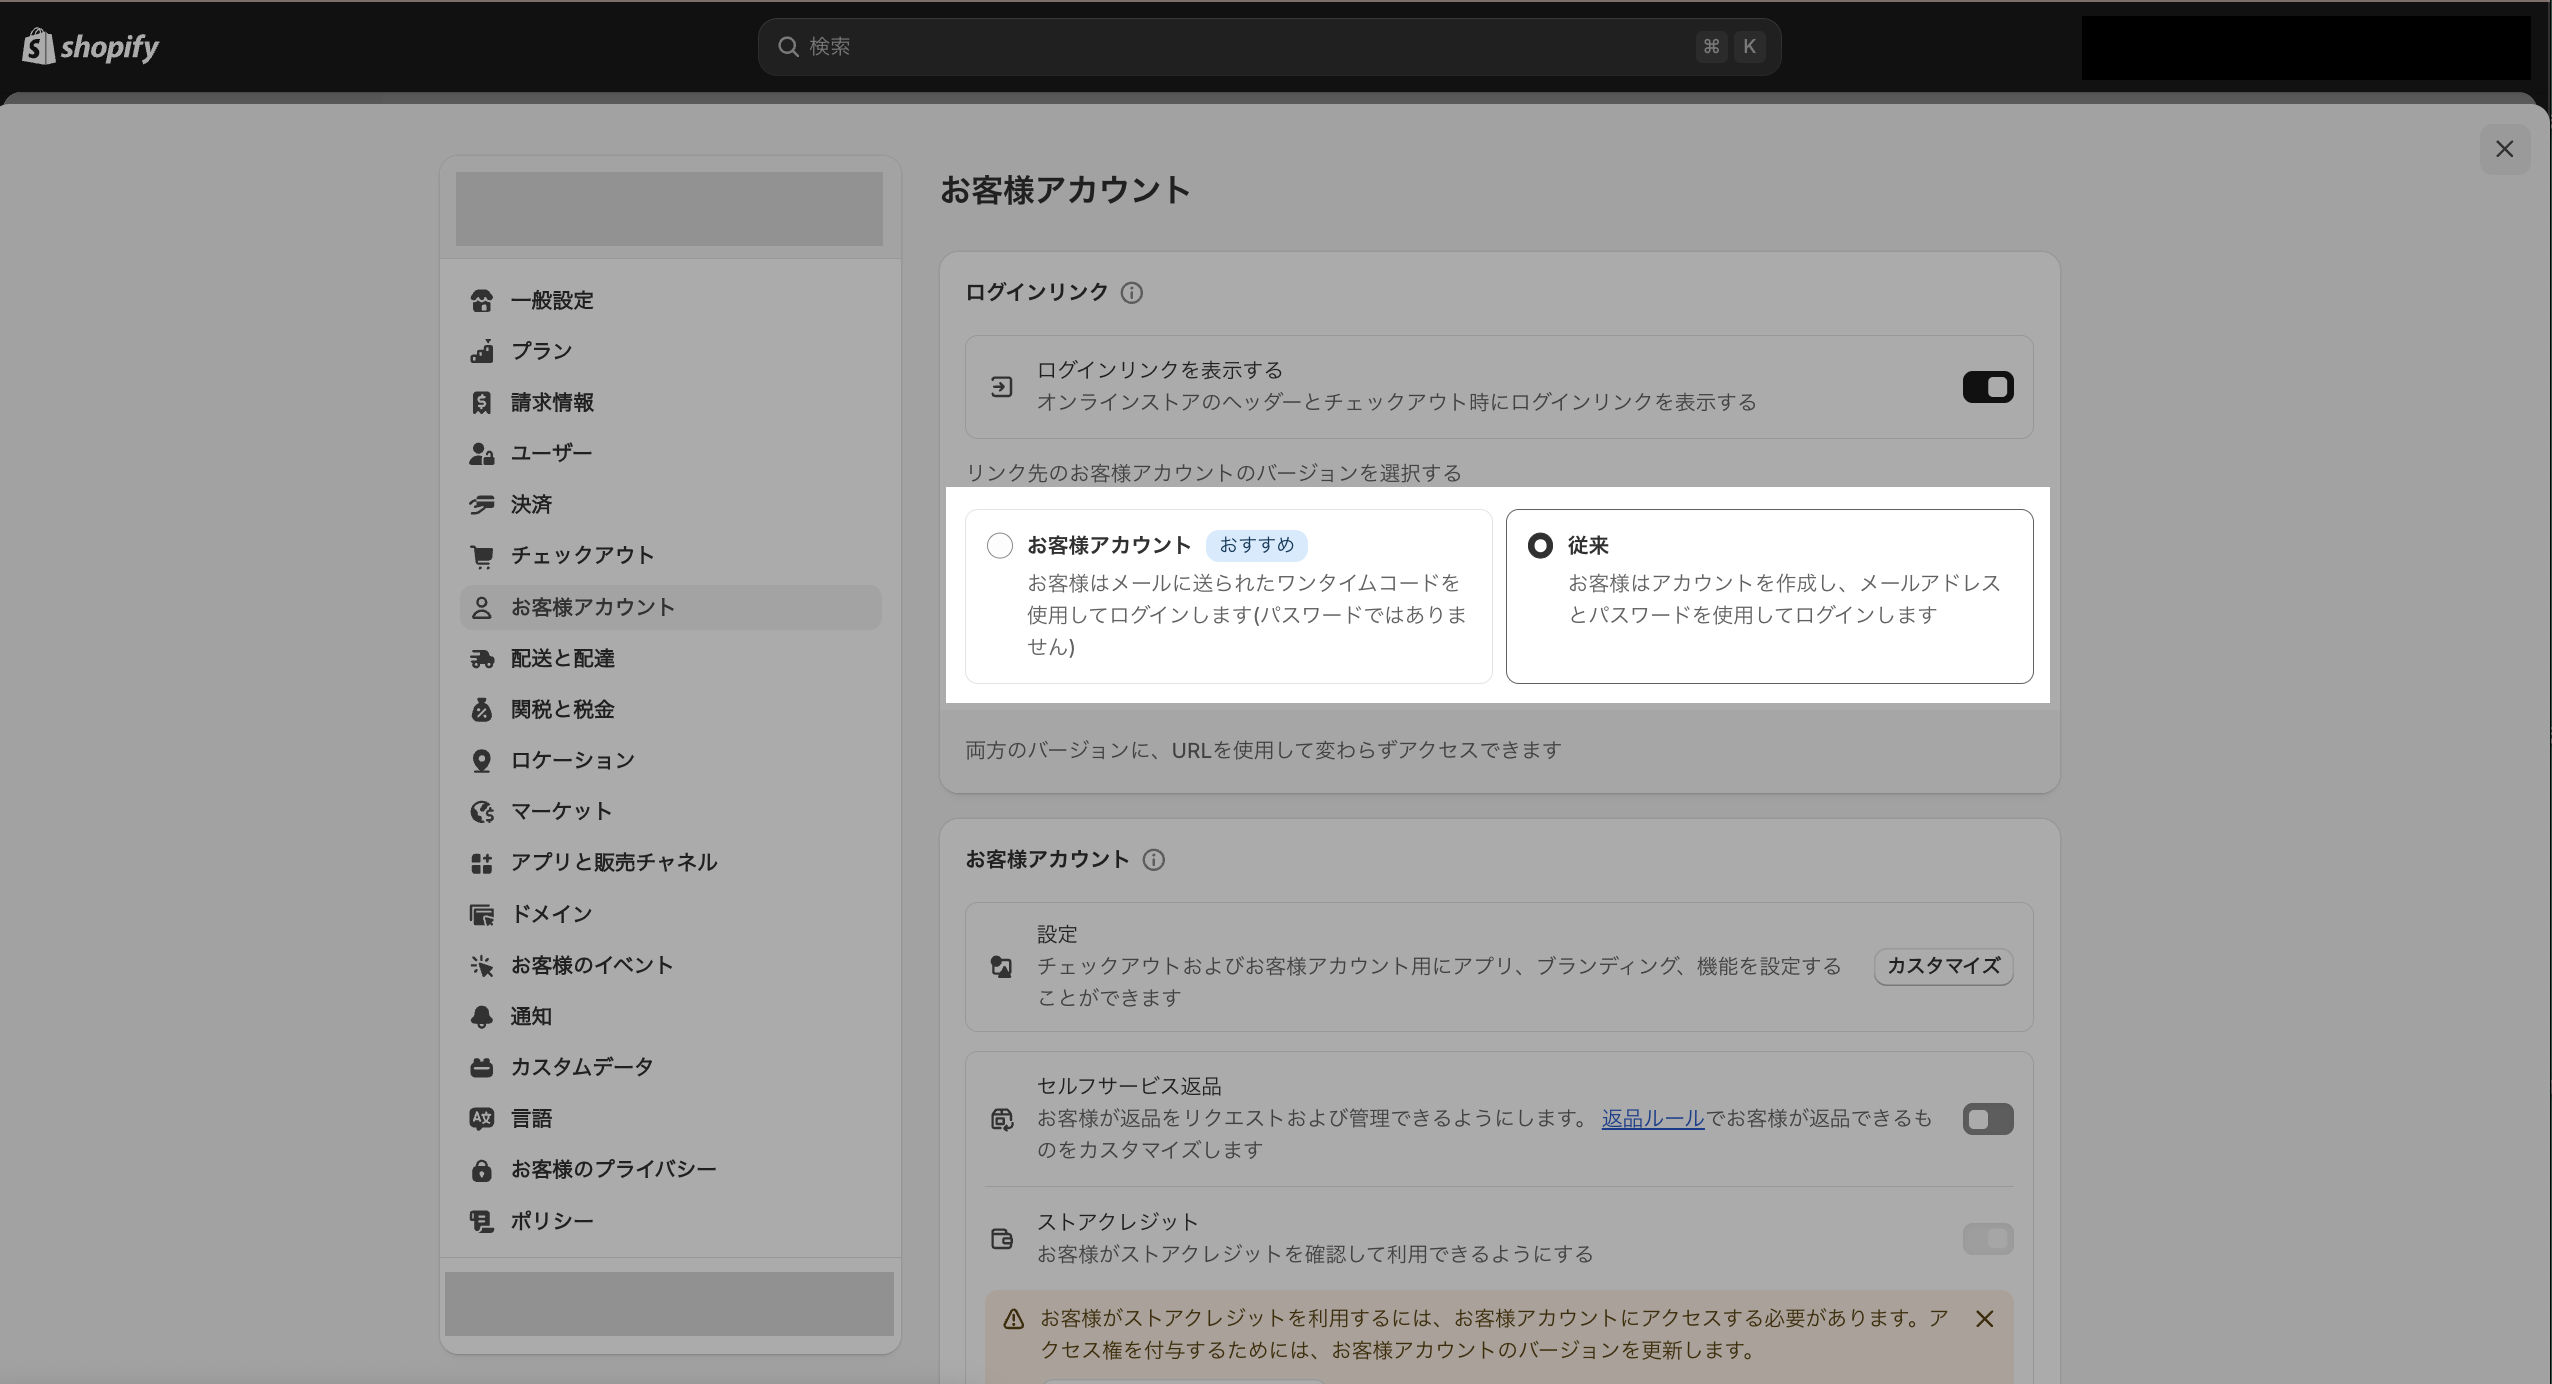2552x1384 pixels.
Task: Open アプリと販売チャネル settings
Action: (x=670, y=862)
